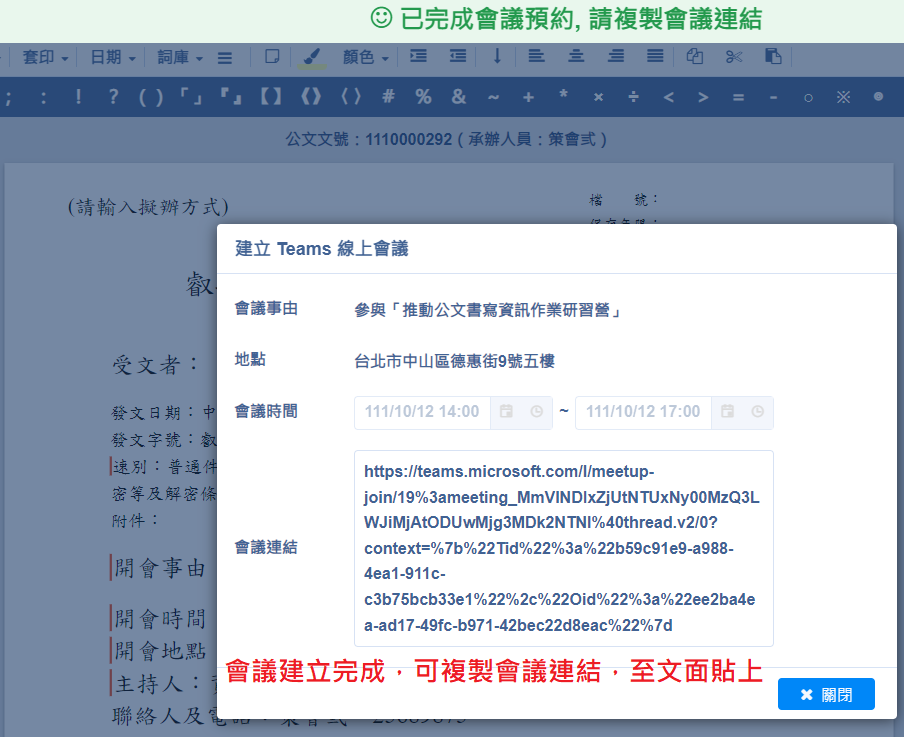
Task: Click the start time field 111/10/12 14:00
Action: (422, 412)
